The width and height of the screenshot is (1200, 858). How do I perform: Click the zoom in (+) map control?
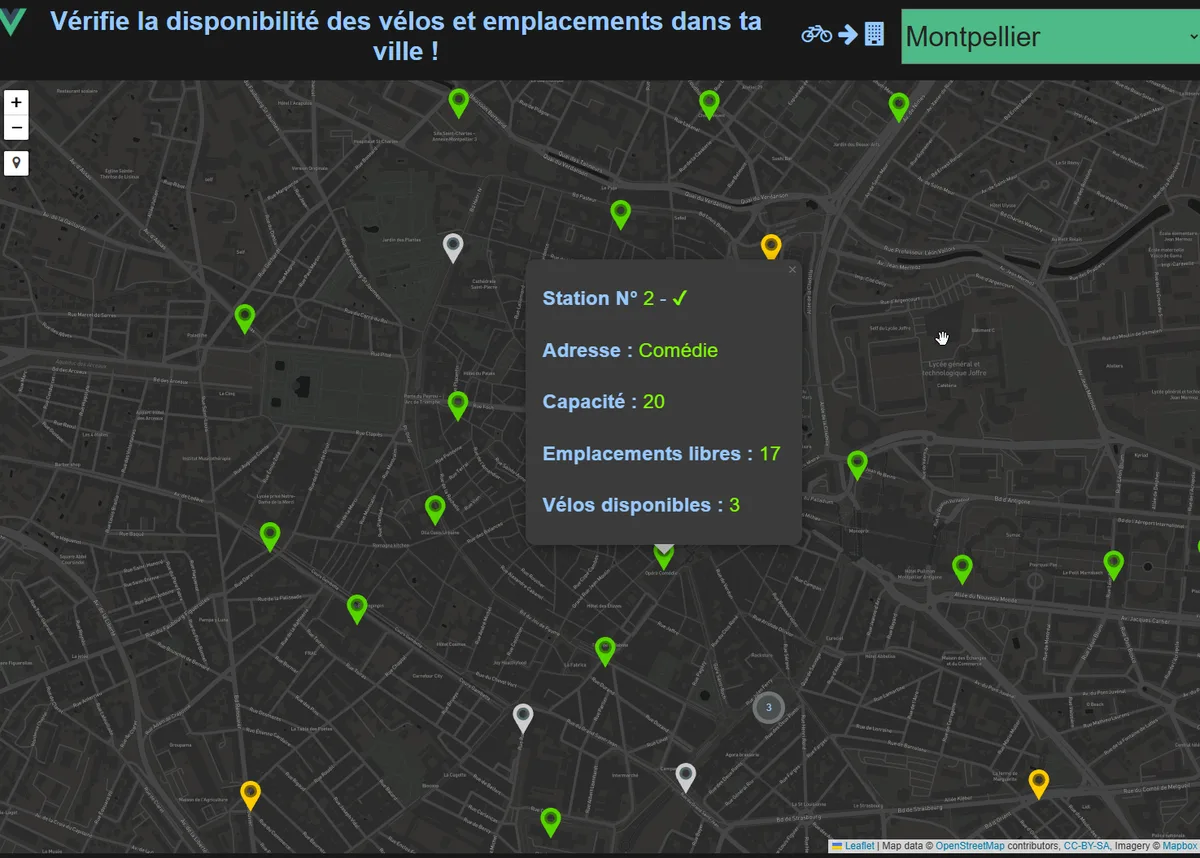[16, 102]
